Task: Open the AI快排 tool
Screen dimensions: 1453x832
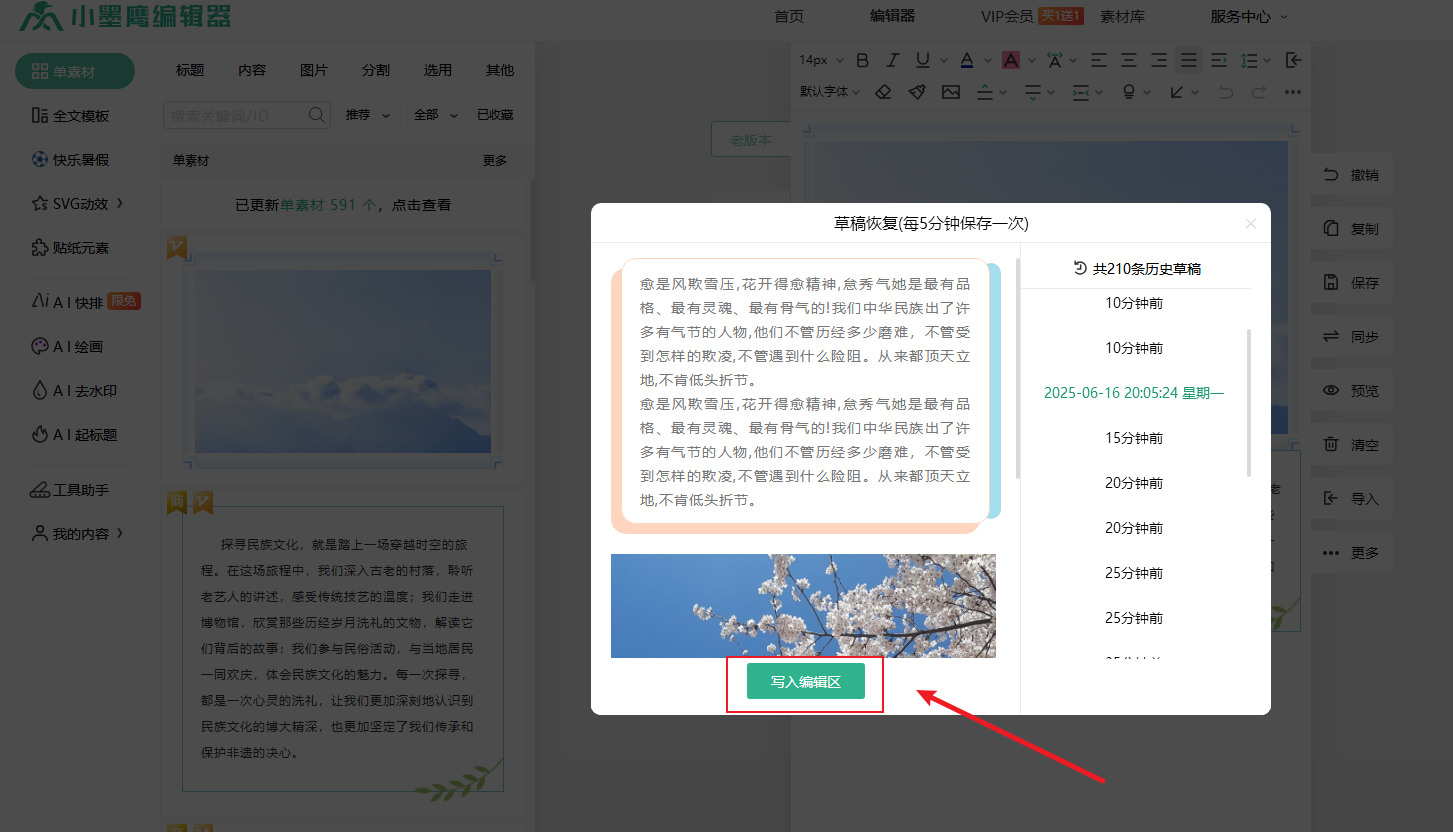Action: coord(85,301)
